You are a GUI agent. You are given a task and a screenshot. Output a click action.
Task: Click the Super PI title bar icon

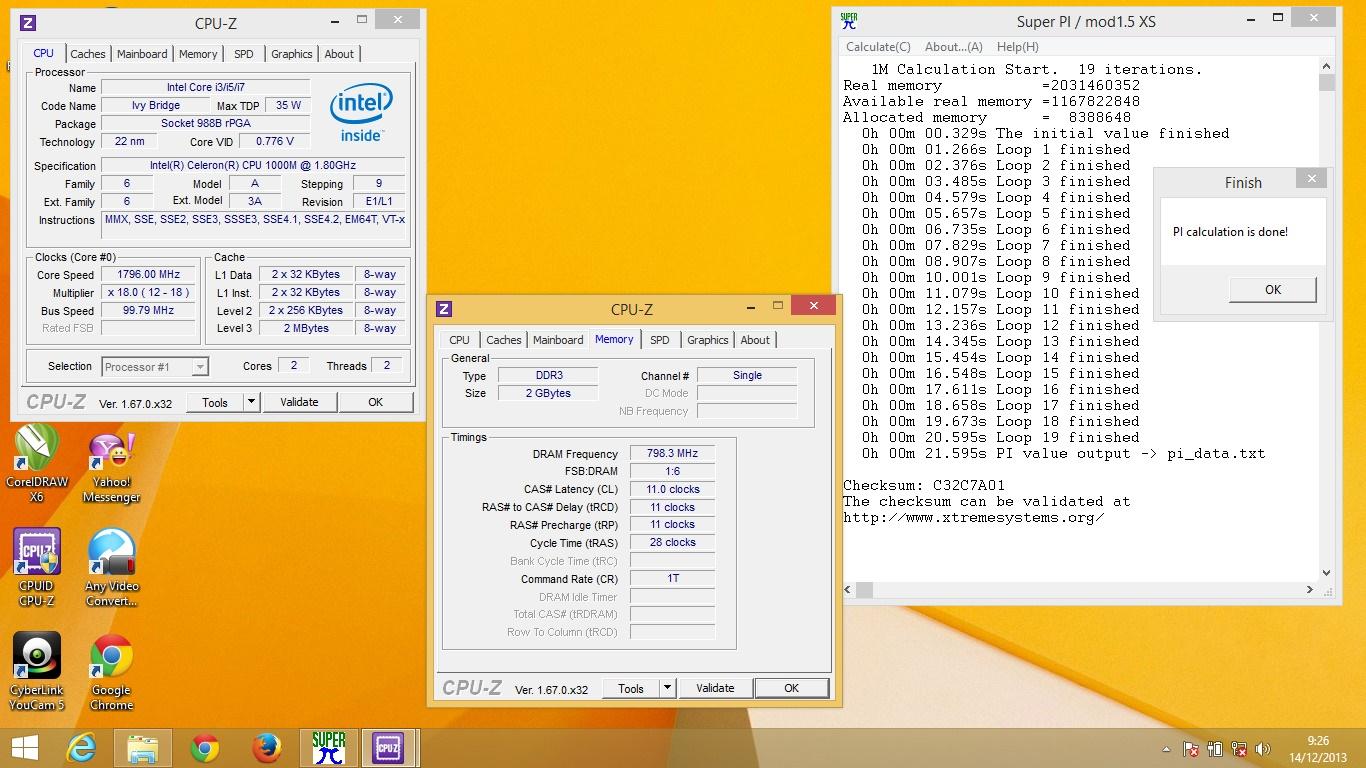(x=848, y=21)
